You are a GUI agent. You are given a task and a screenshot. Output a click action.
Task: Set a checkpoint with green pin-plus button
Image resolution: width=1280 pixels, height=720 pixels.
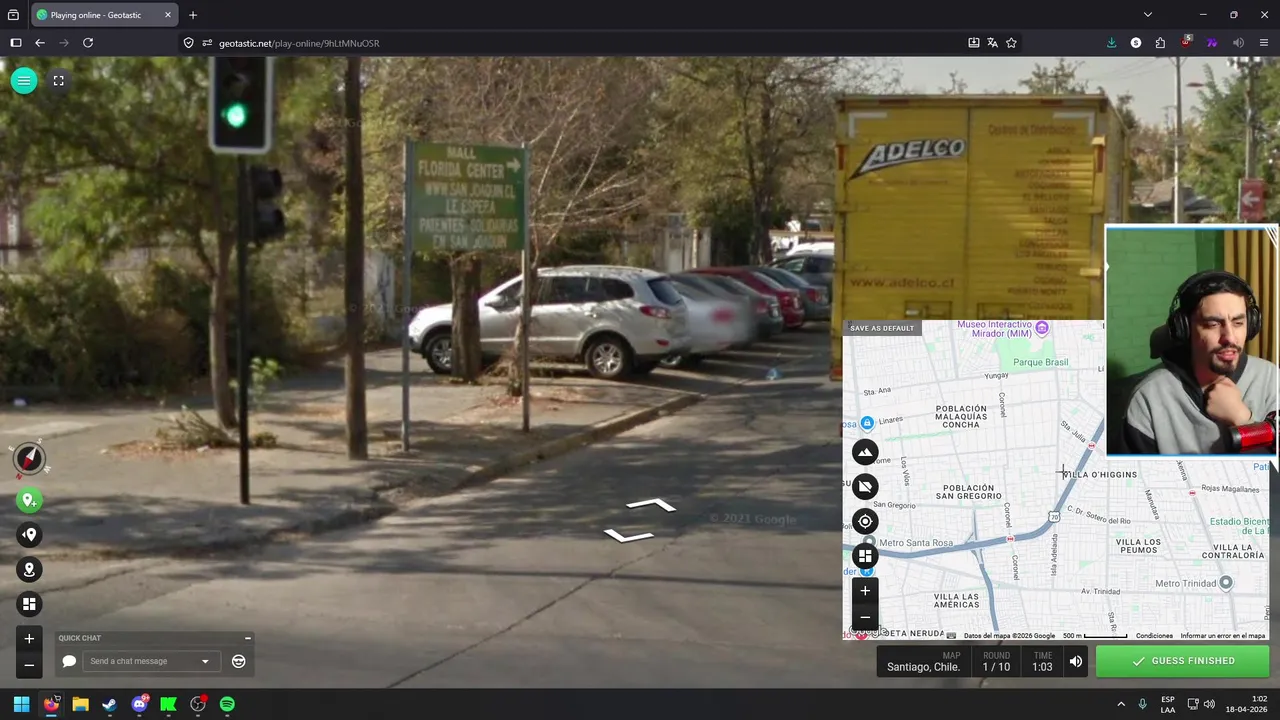click(29, 500)
